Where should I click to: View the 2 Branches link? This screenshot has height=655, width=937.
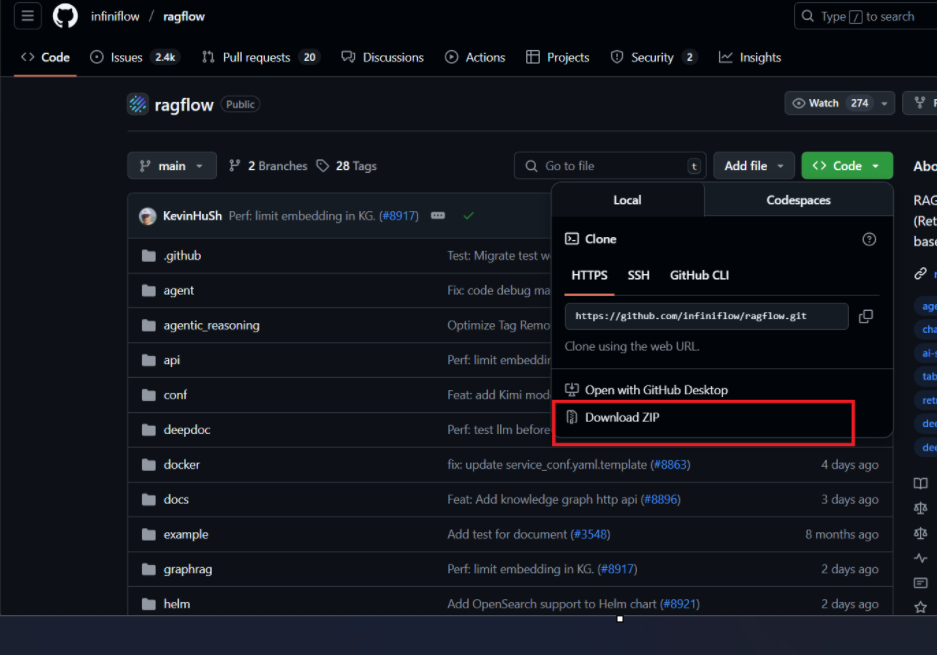268,166
